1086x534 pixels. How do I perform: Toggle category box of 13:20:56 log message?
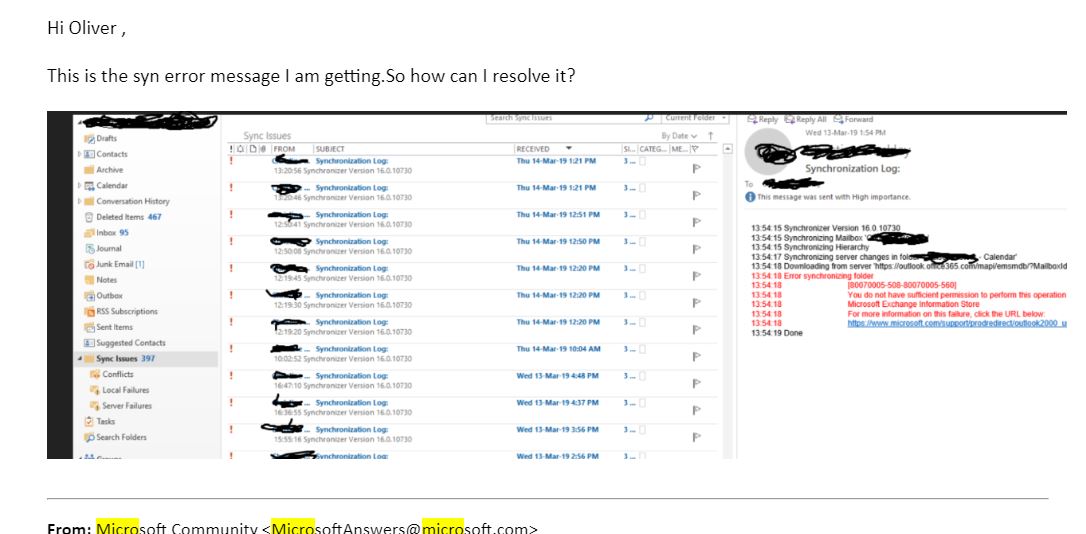tap(642, 161)
